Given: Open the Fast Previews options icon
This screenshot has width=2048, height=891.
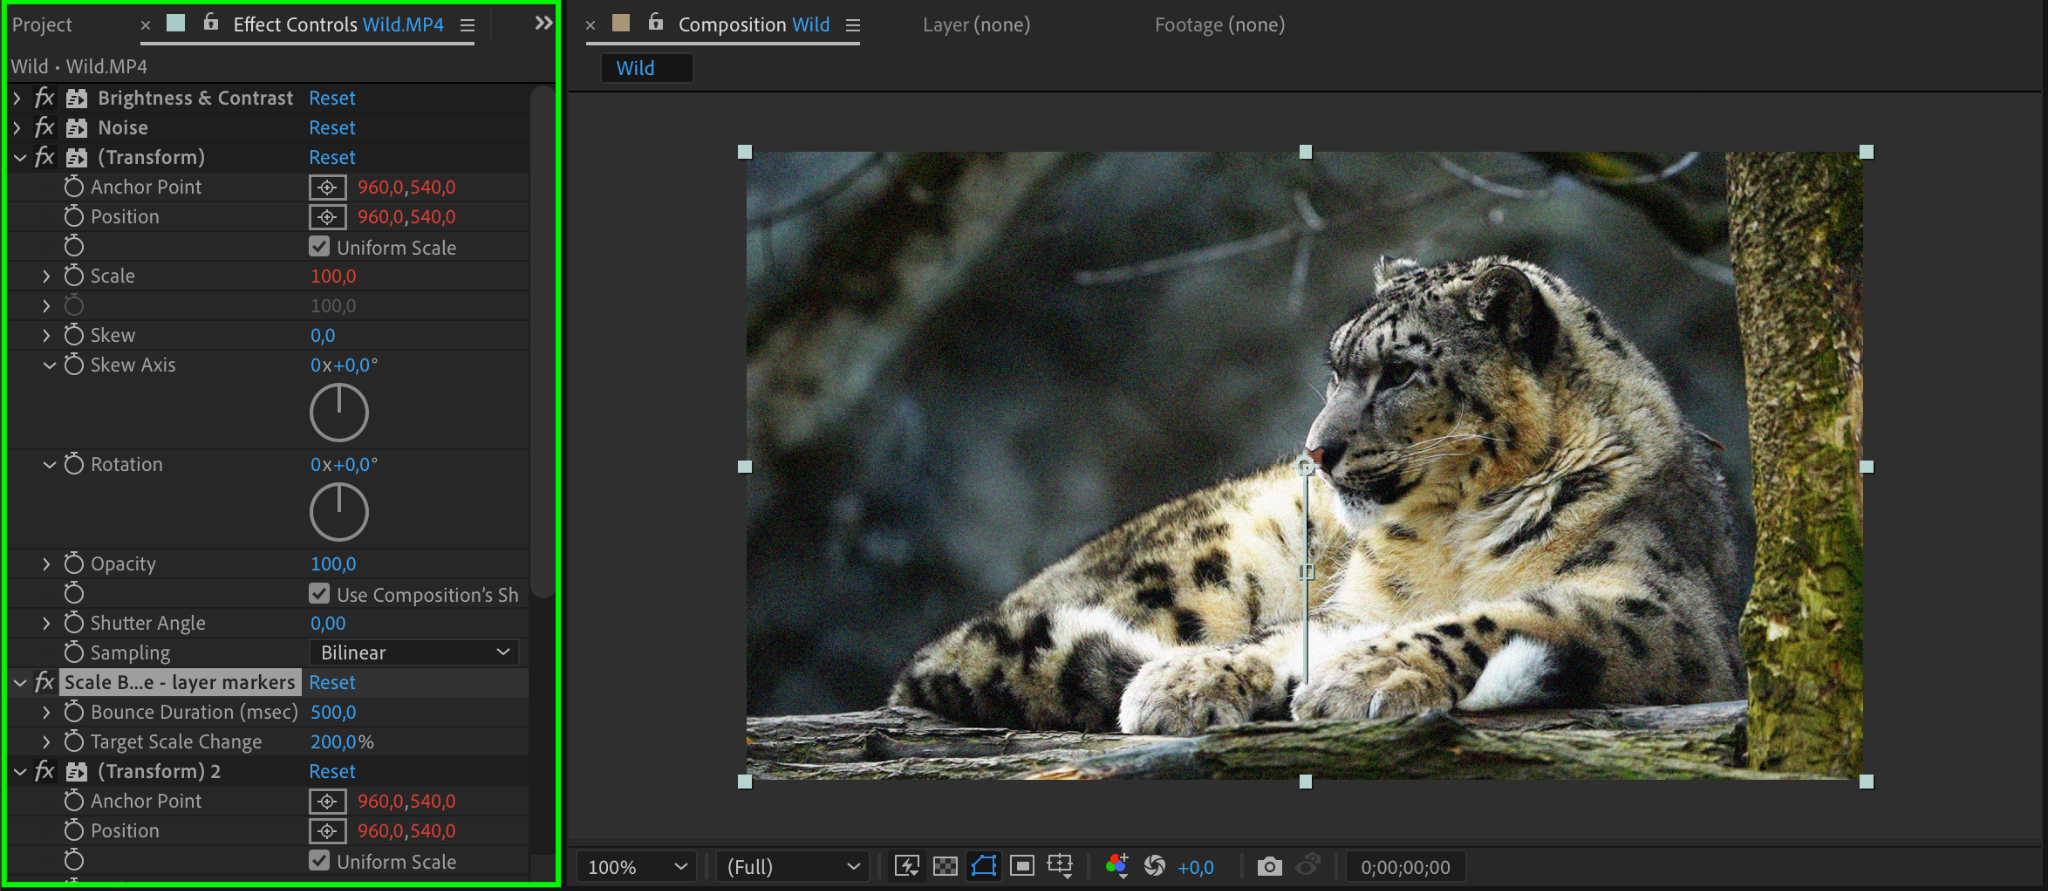Looking at the screenshot, I should tap(907, 866).
